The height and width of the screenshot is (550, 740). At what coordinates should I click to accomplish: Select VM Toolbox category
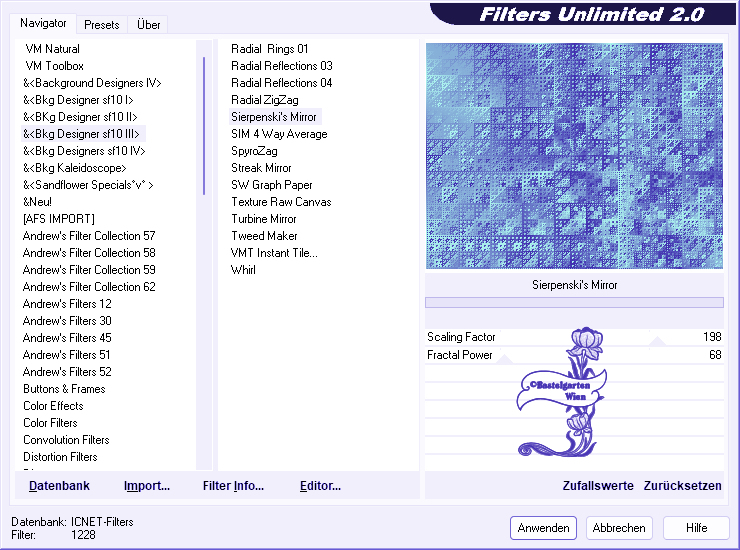(54, 66)
